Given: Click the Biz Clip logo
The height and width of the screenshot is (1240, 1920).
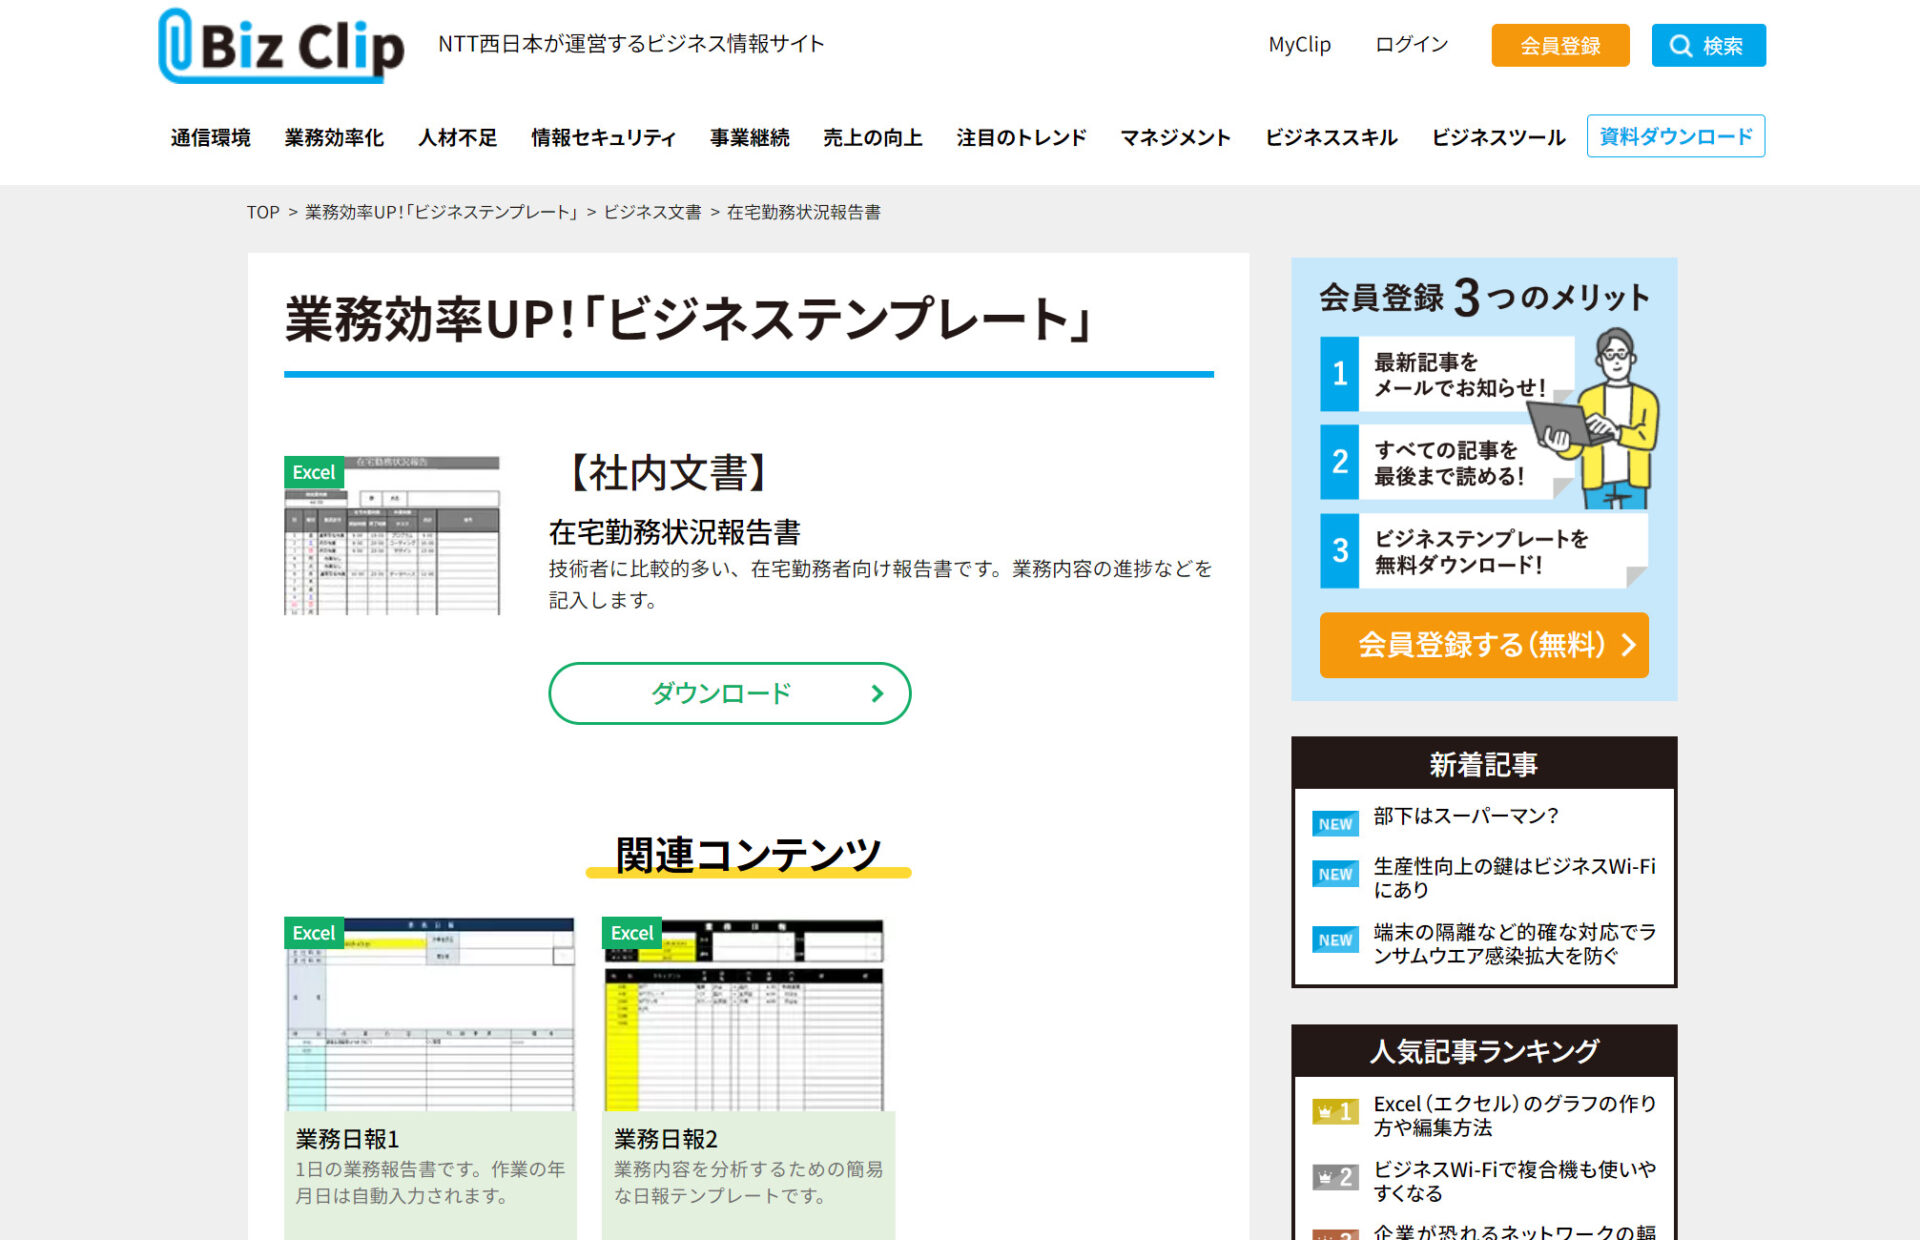Looking at the screenshot, I should (280, 45).
